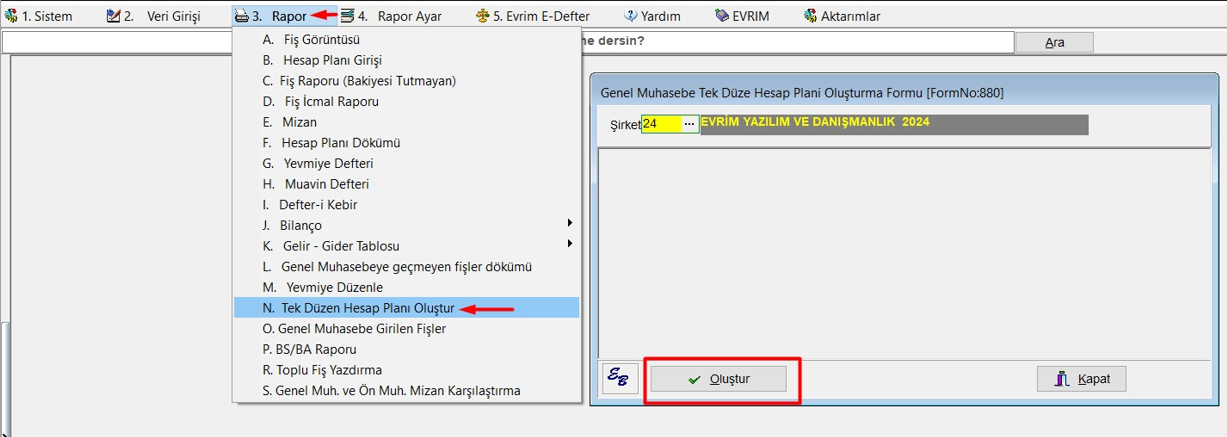Click the Kapat button

1081,379
